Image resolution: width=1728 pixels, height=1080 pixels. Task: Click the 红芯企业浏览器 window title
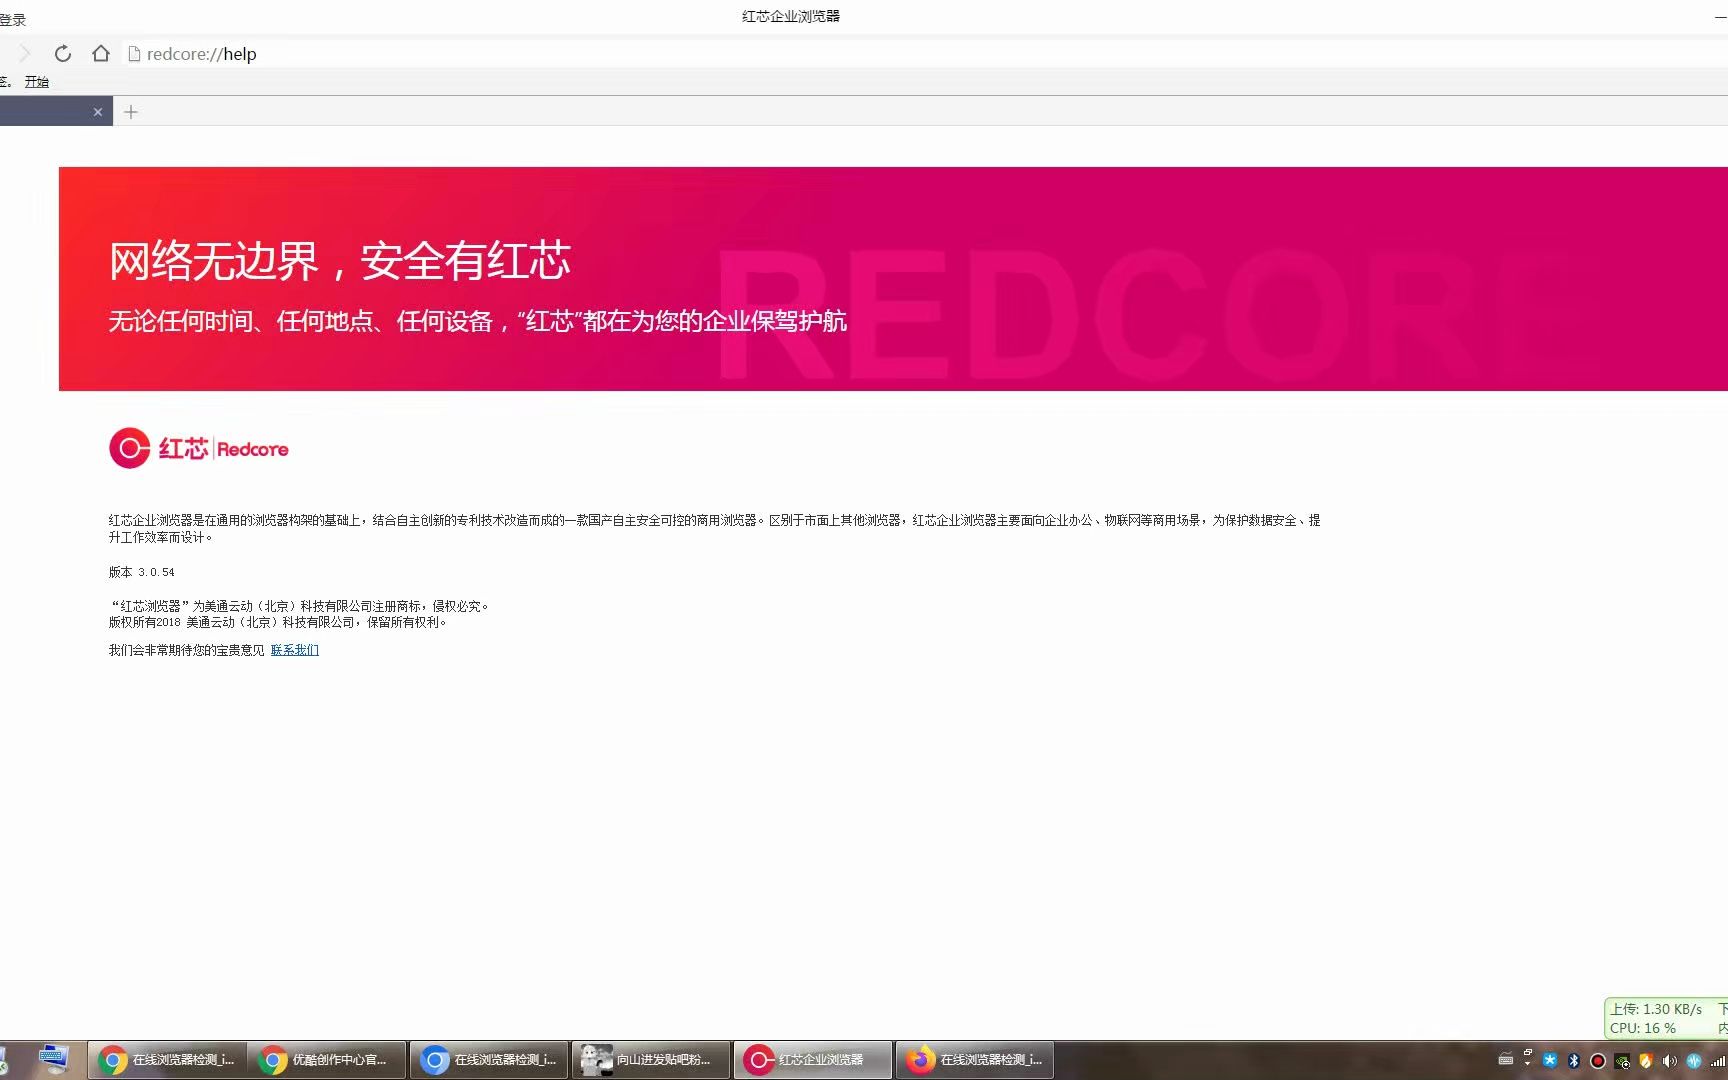[x=791, y=16]
